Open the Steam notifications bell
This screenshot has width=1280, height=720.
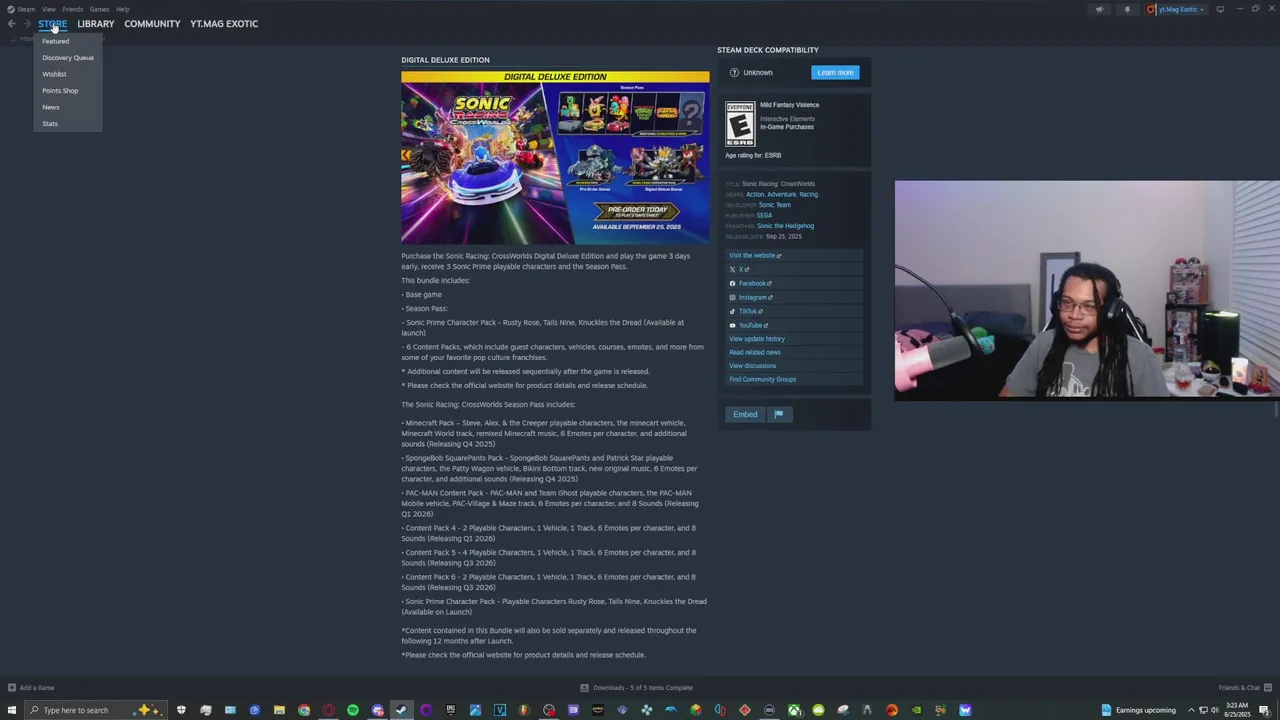(1127, 9)
